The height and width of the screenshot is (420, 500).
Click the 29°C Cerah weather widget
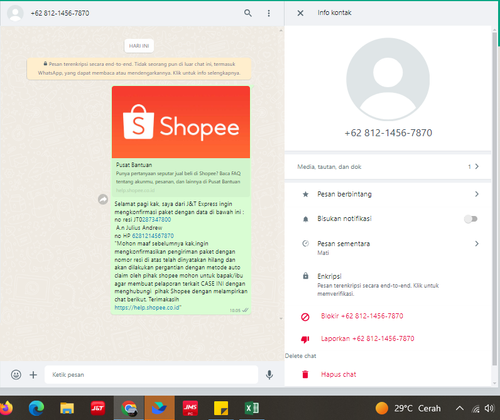tap(408, 408)
